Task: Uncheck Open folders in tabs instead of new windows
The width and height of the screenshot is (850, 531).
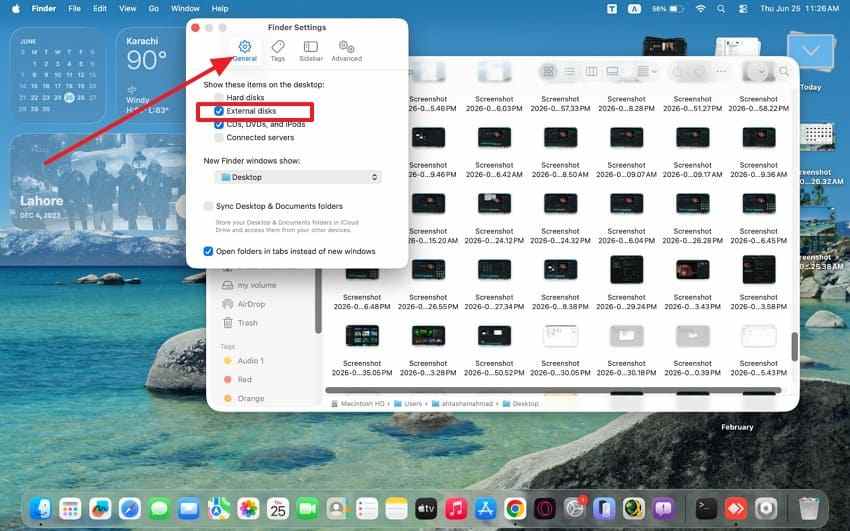Action: click(x=208, y=251)
